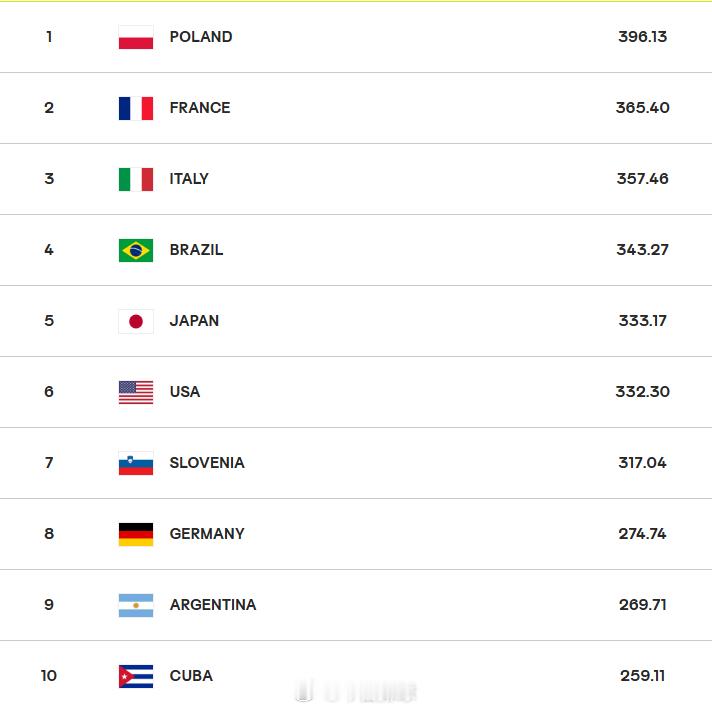The width and height of the screenshot is (712, 710).
Task: Click Germany's score 274.74
Action: (642, 534)
